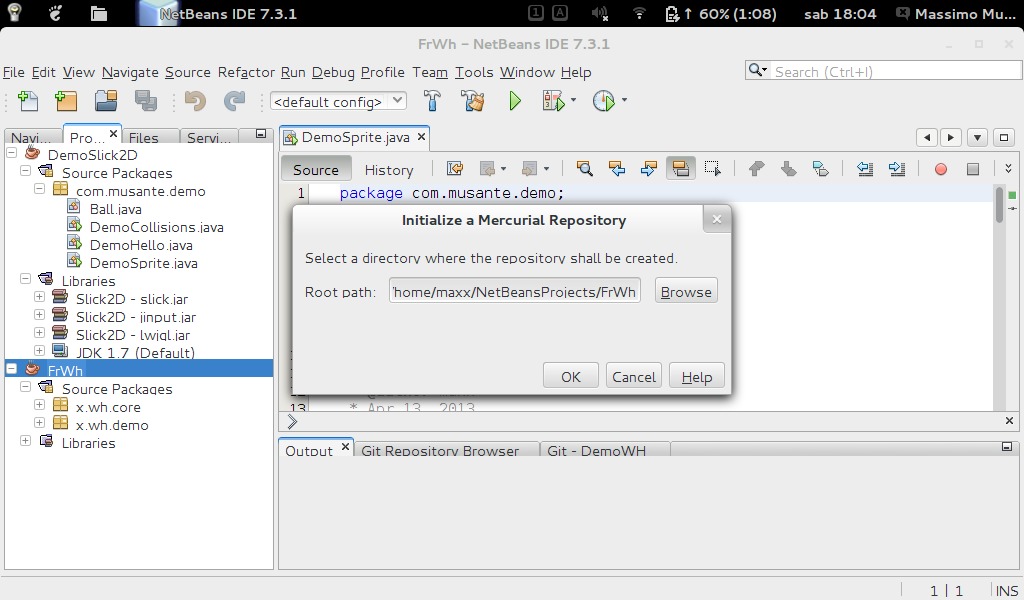Click the Clean and Build icon
Image resolution: width=1024 pixels, height=600 pixels.
click(x=473, y=101)
